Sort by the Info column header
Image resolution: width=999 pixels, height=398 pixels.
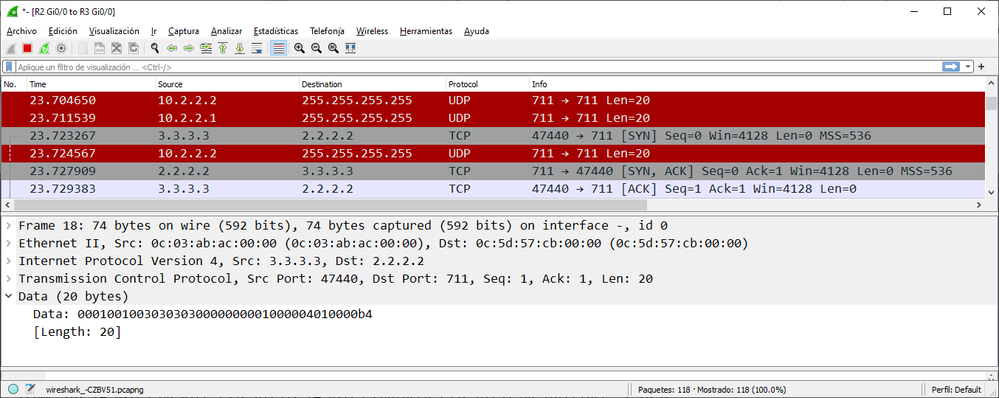(x=757, y=84)
